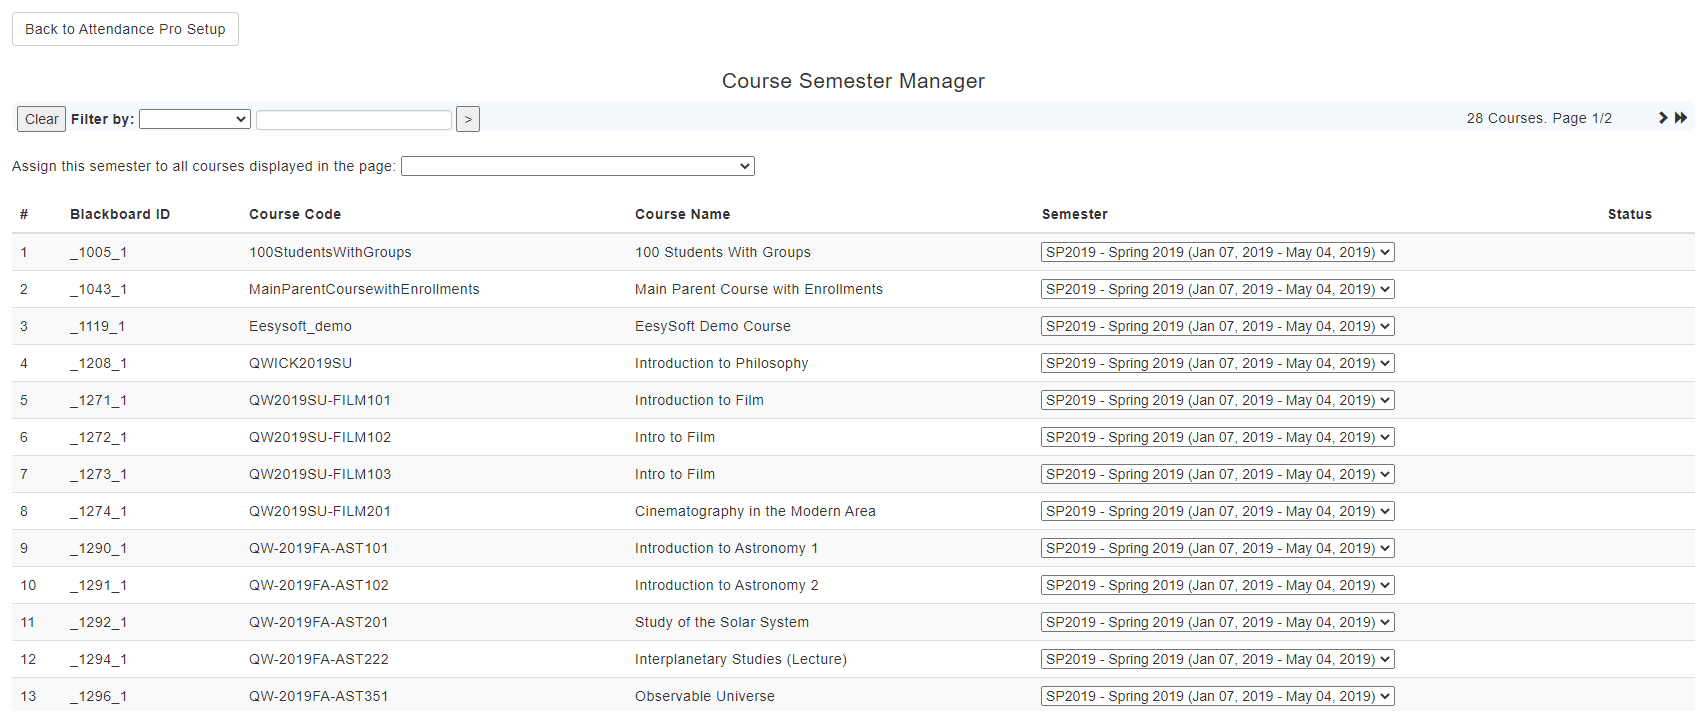Image resolution: width=1696 pixels, height=711 pixels.
Task: Go to the next page arrow
Action: 1663,118
